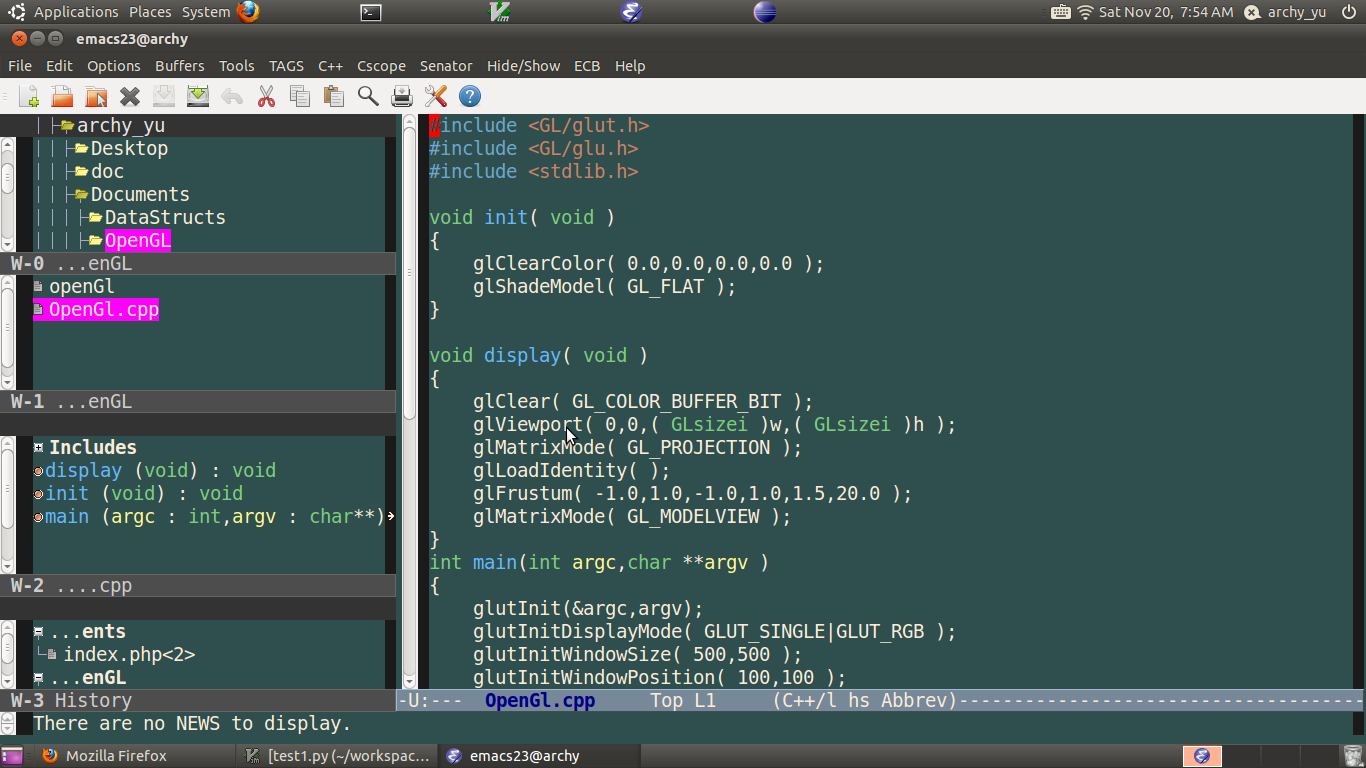The image size is (1366, 768).
Task: Open the terminal launcher in the top panel
Action: point(371,12)
